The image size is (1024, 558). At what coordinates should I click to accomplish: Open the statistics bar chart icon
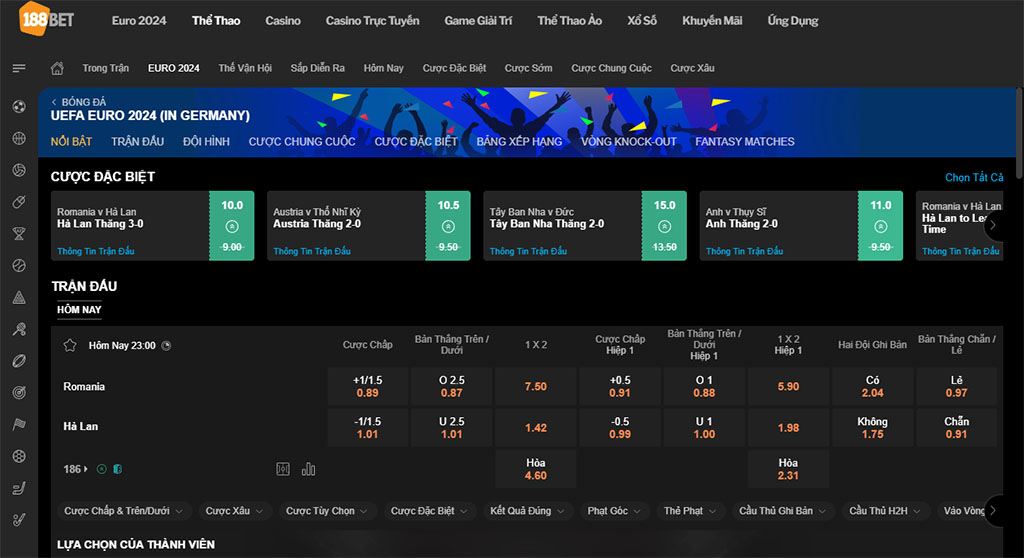[308, 468]
